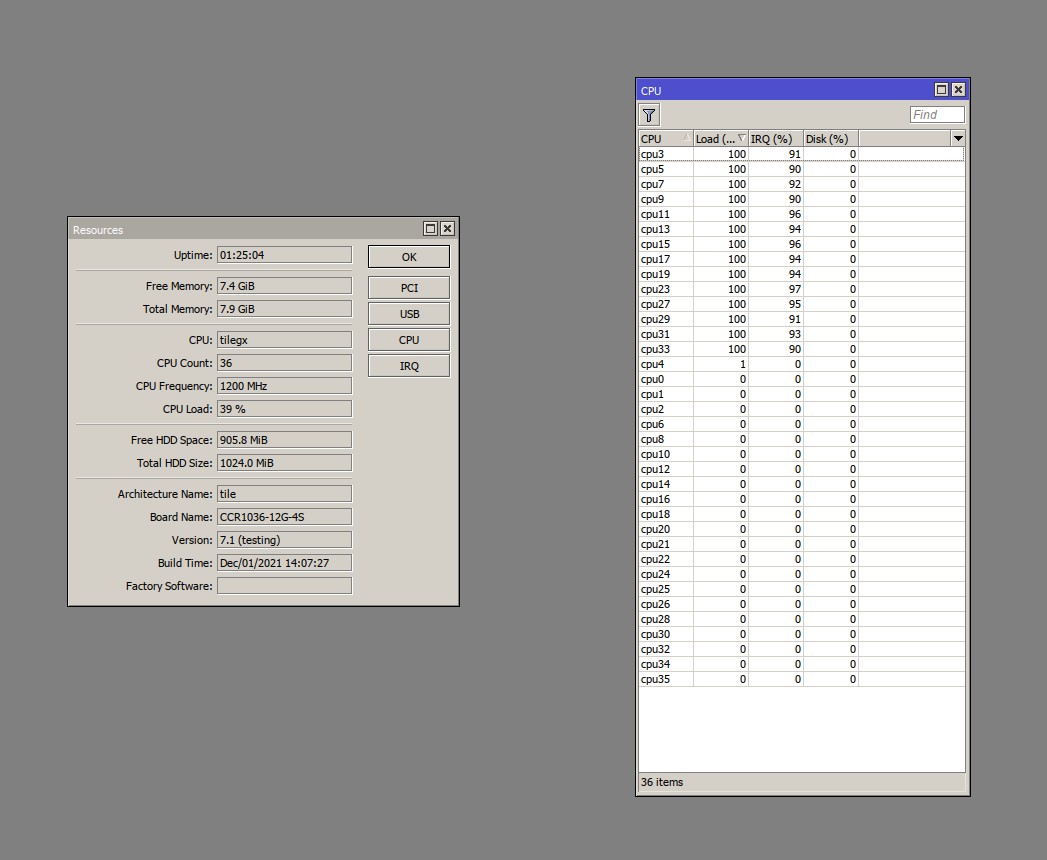Select the cpu19 row
Viewport: 1047px width, 860px height.
[801, 274]
